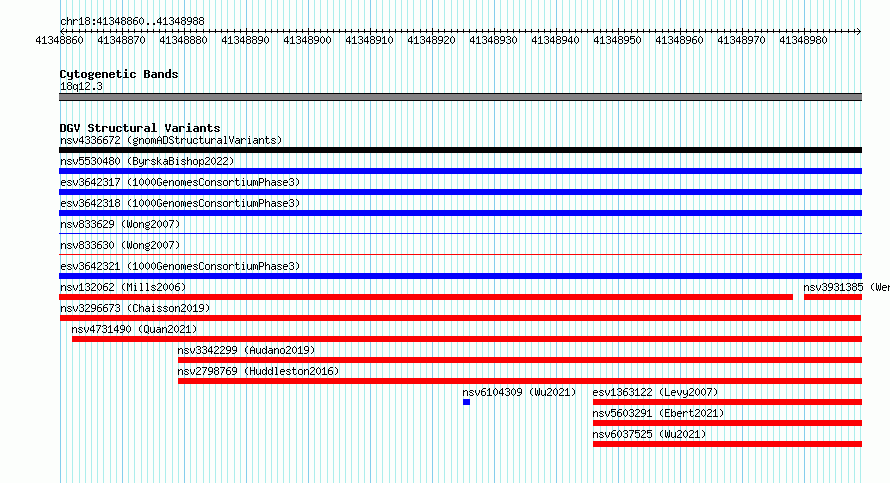Open nsv833630 (Wong2007) label
This screenshot has width=890, height=483.
point(120,245)
